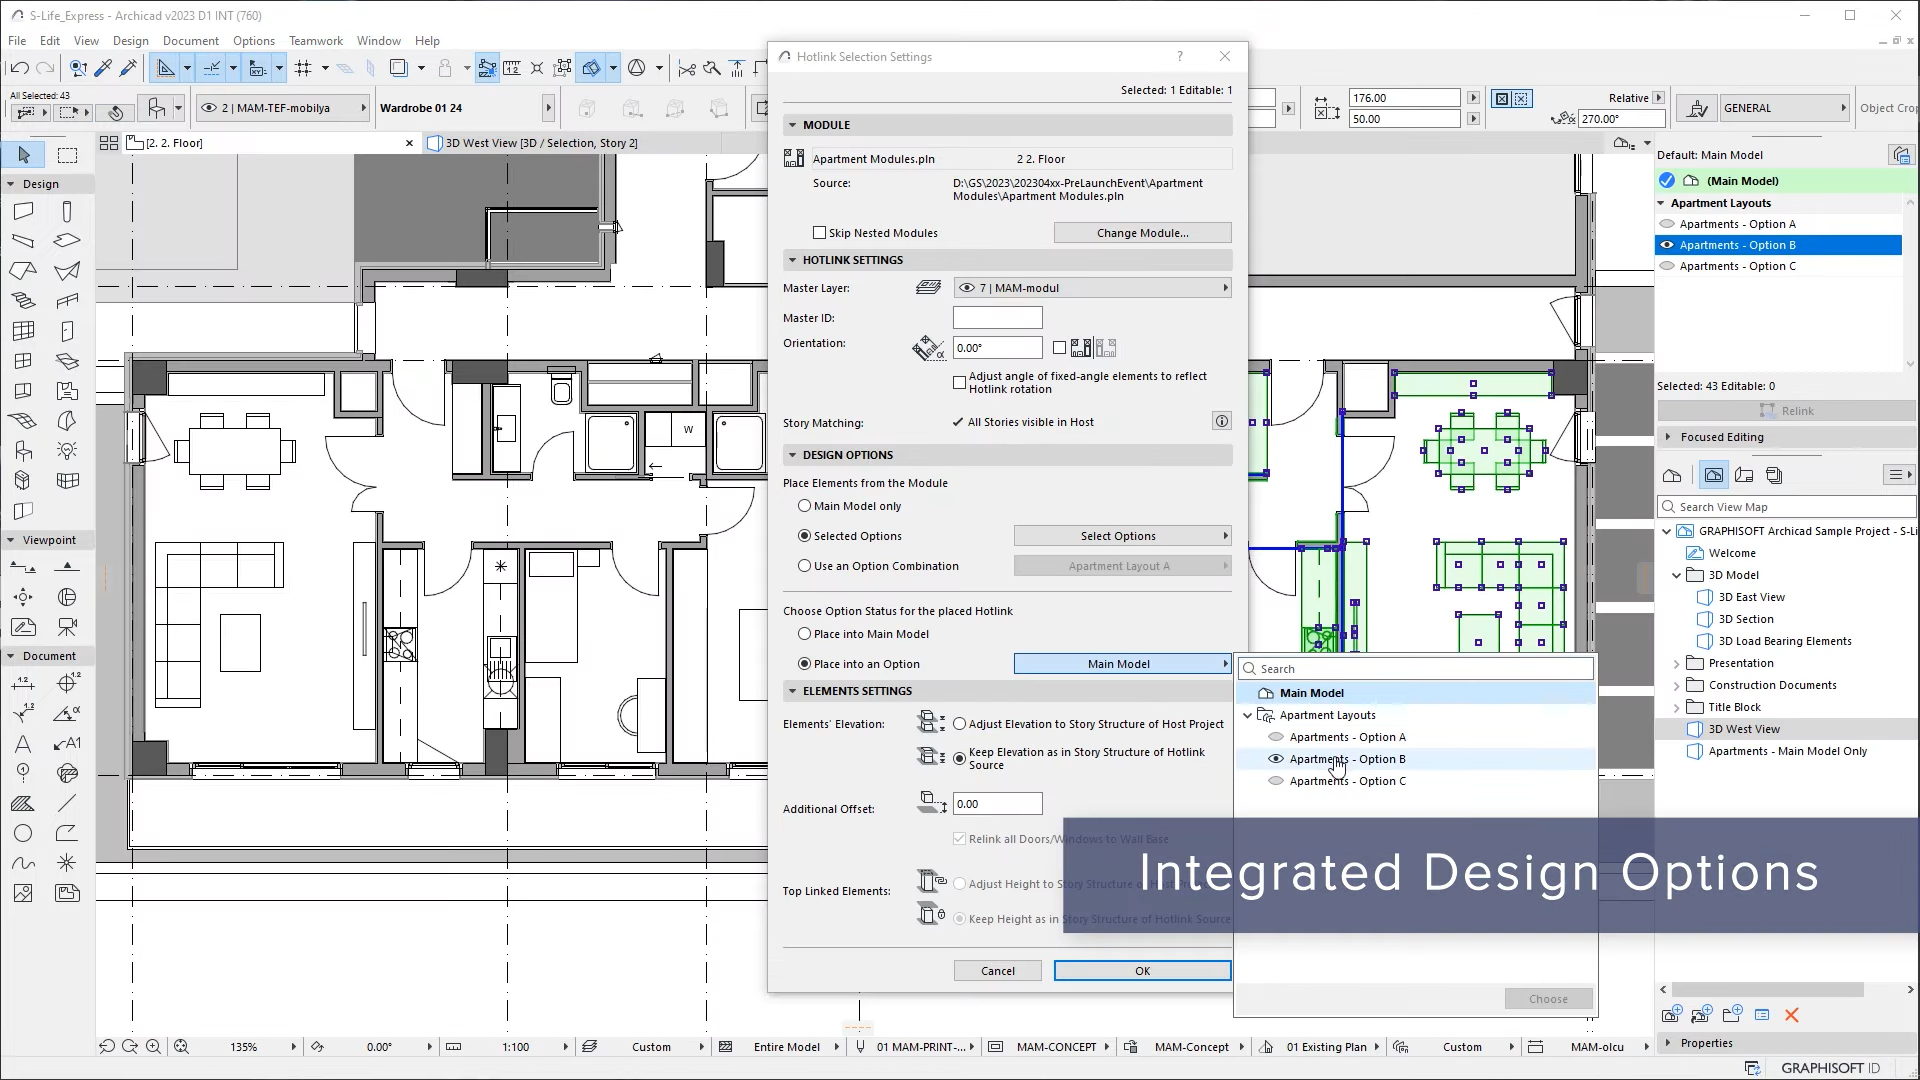This screenshot has height=1080, width=1920.
Task: Click the Change Module... button
Action: pos(1142,233)
